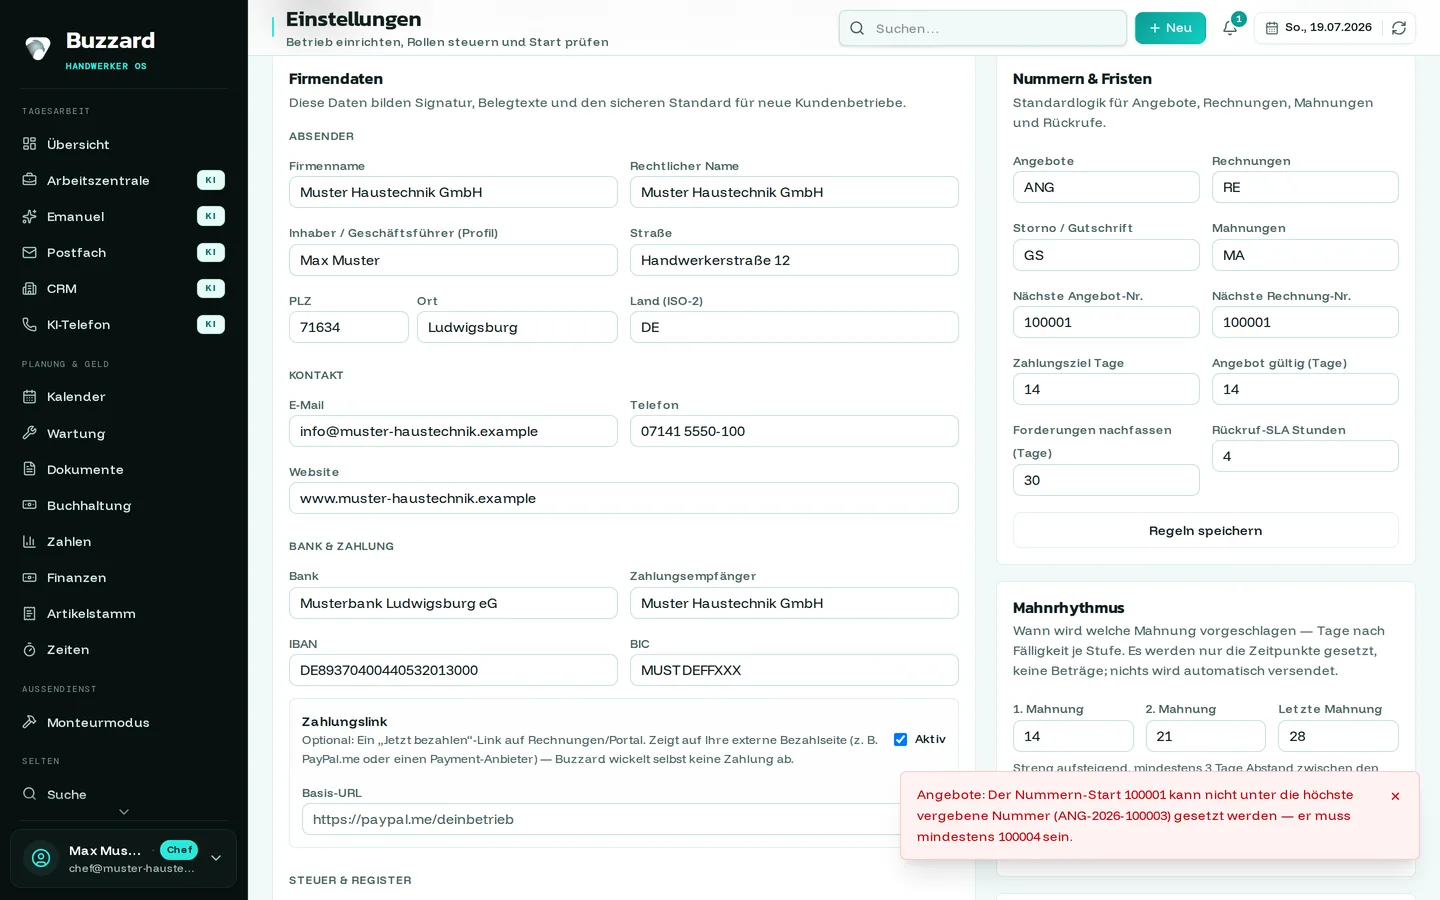Click the Rechtlicher Name field
The height and width of the screenshot is (900, 1440).
point(794,192)
